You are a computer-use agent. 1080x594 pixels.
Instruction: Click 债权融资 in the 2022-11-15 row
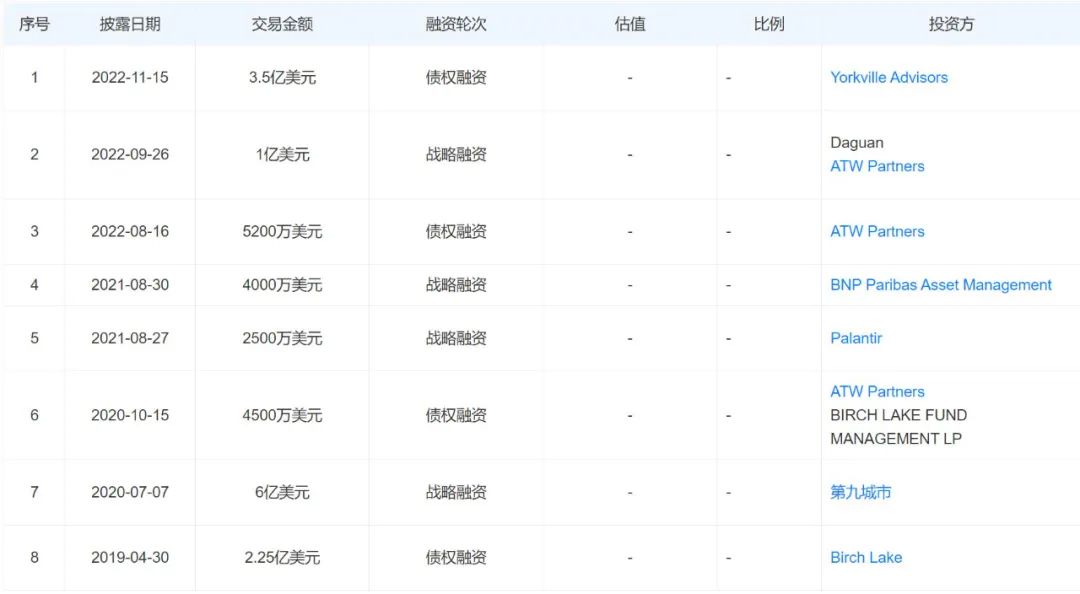[456, 78]
